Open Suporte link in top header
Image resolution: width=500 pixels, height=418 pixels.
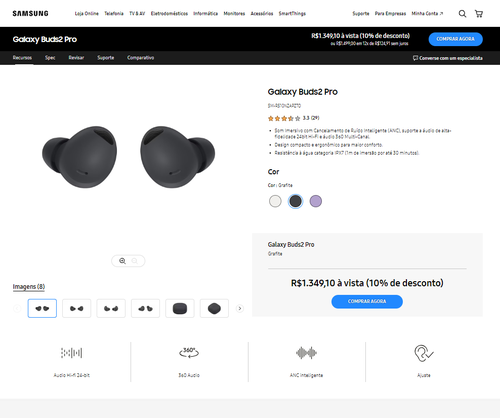[x=361, y=14]
